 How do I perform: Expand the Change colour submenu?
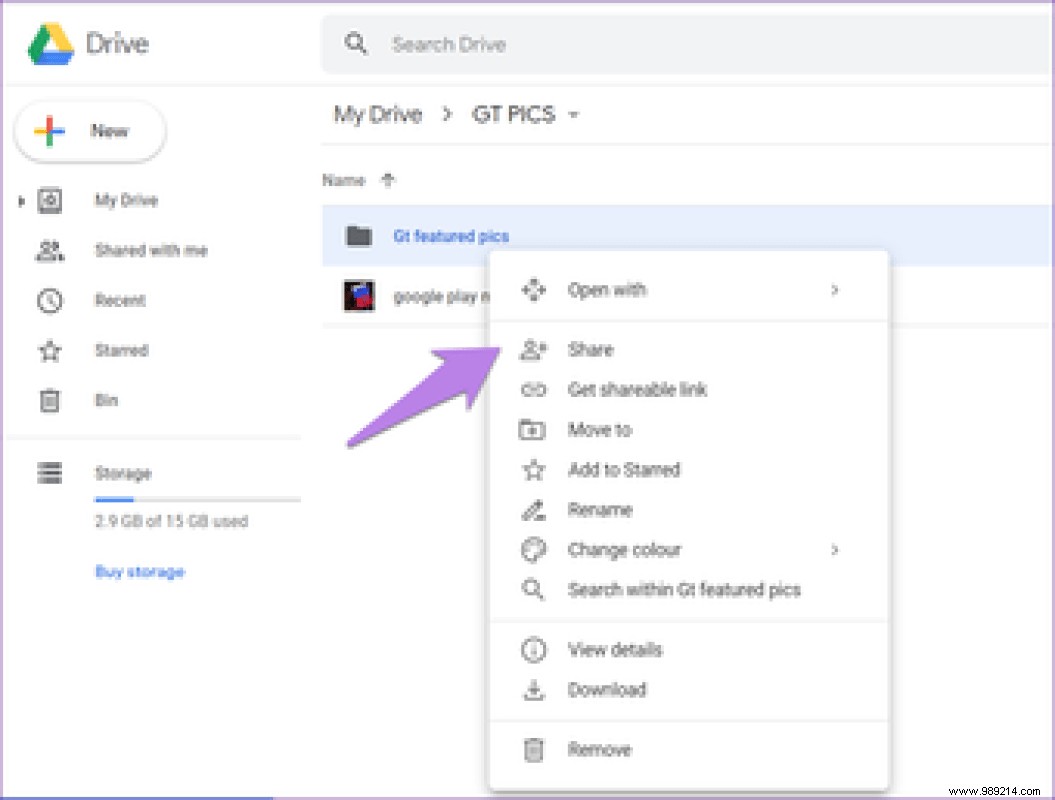[x=836, y=549]
